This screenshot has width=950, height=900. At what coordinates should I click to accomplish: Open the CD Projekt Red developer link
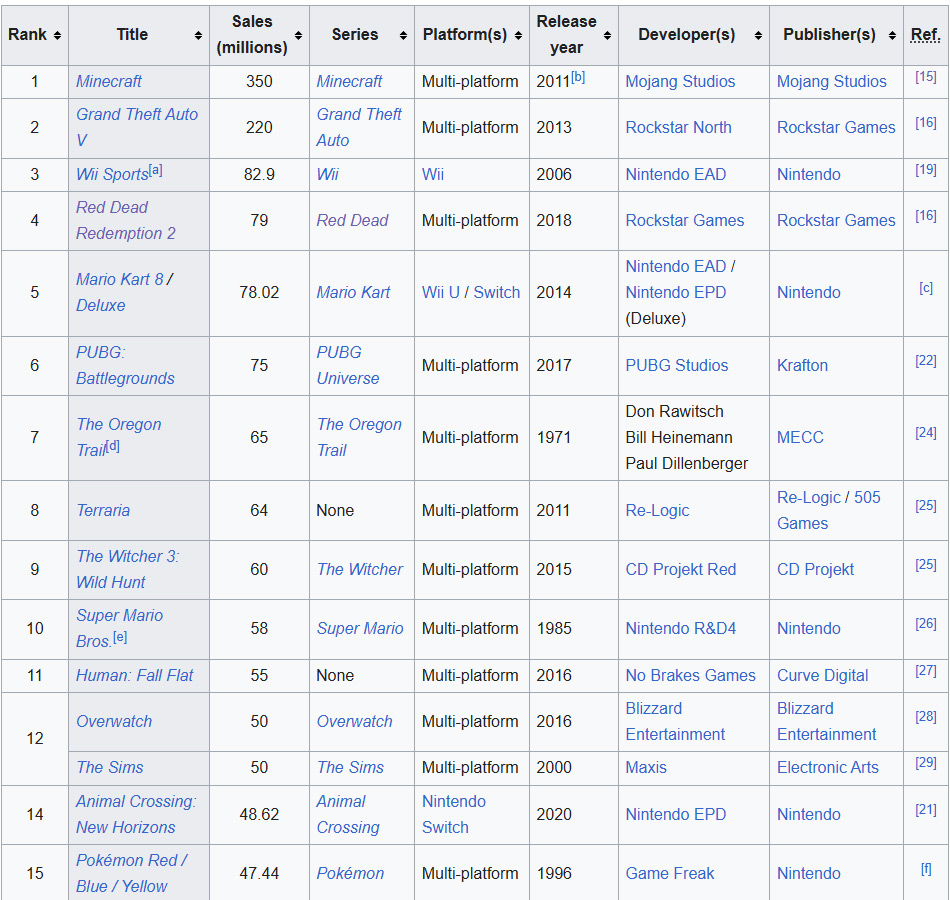pyautogui.click(x=680, y=569)
